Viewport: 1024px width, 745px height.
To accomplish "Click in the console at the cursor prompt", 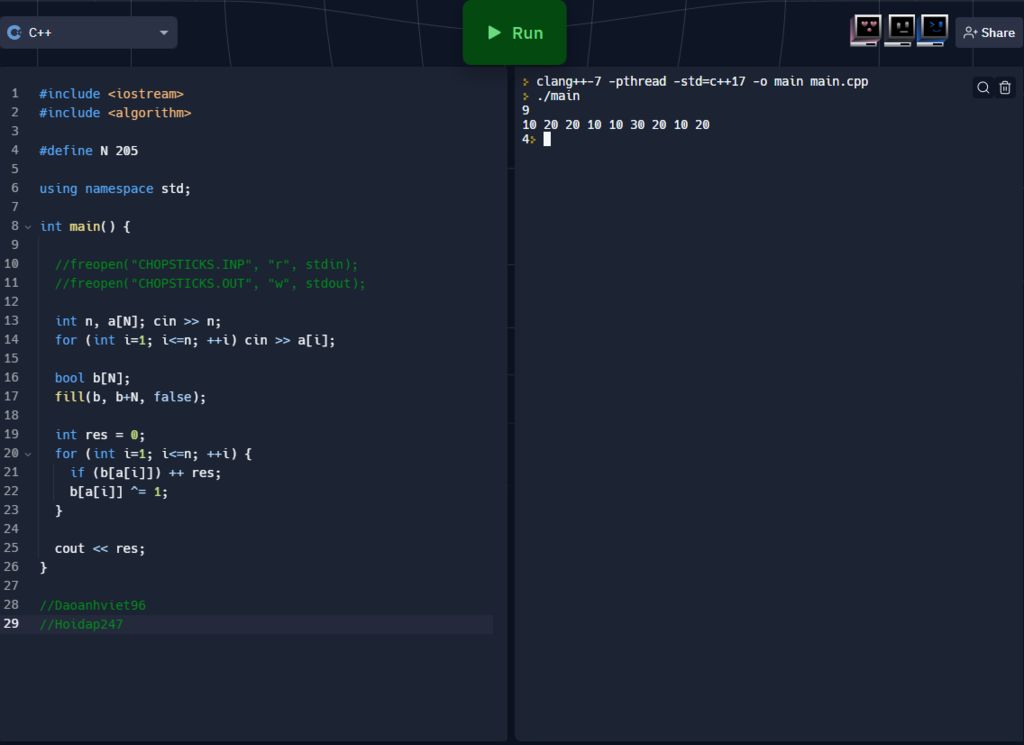I will point(547,139).
